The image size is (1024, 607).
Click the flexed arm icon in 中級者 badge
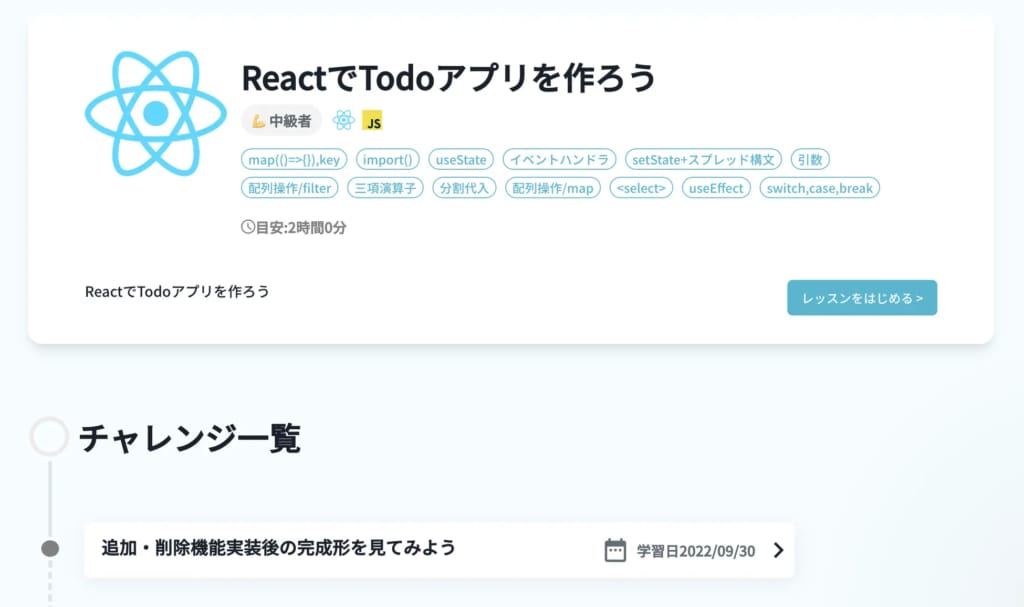tap(259, 121)
